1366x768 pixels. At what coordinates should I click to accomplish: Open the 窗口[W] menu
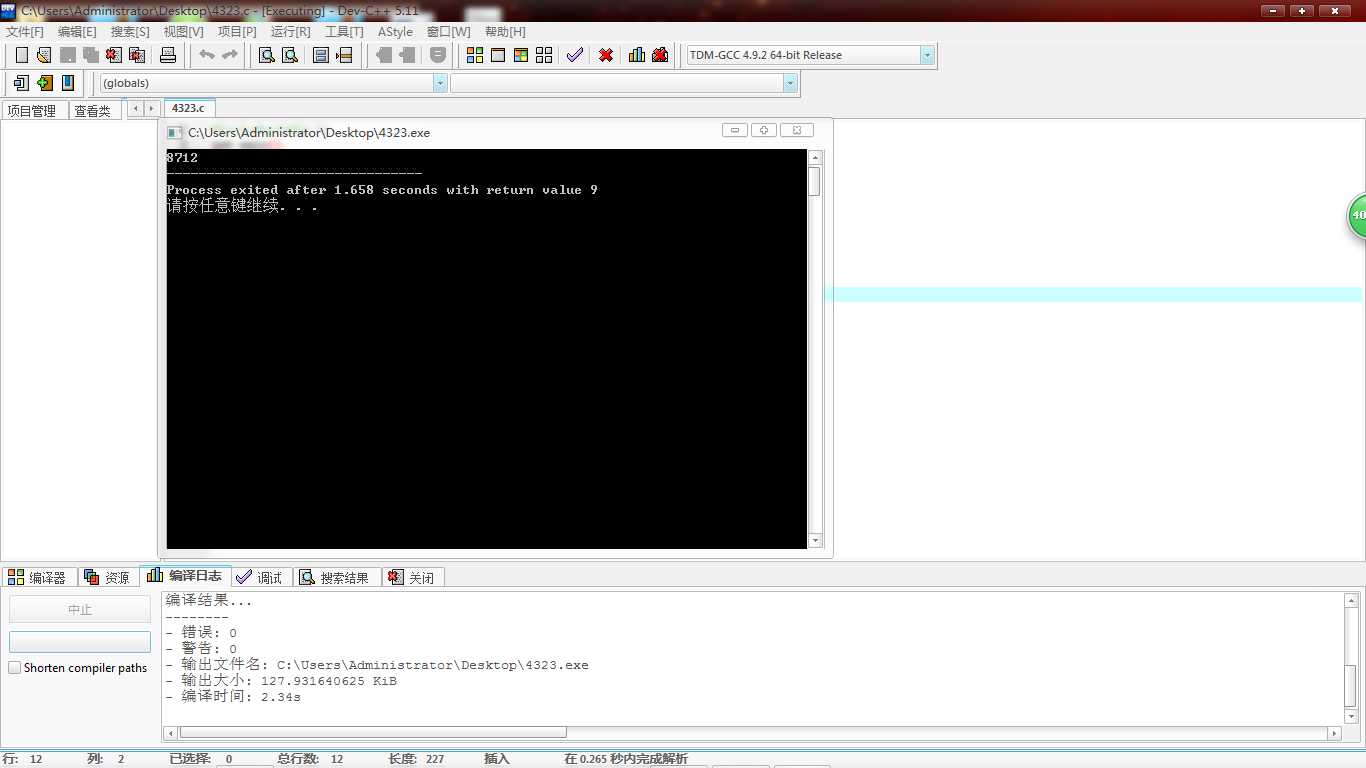tap(448, 32)
